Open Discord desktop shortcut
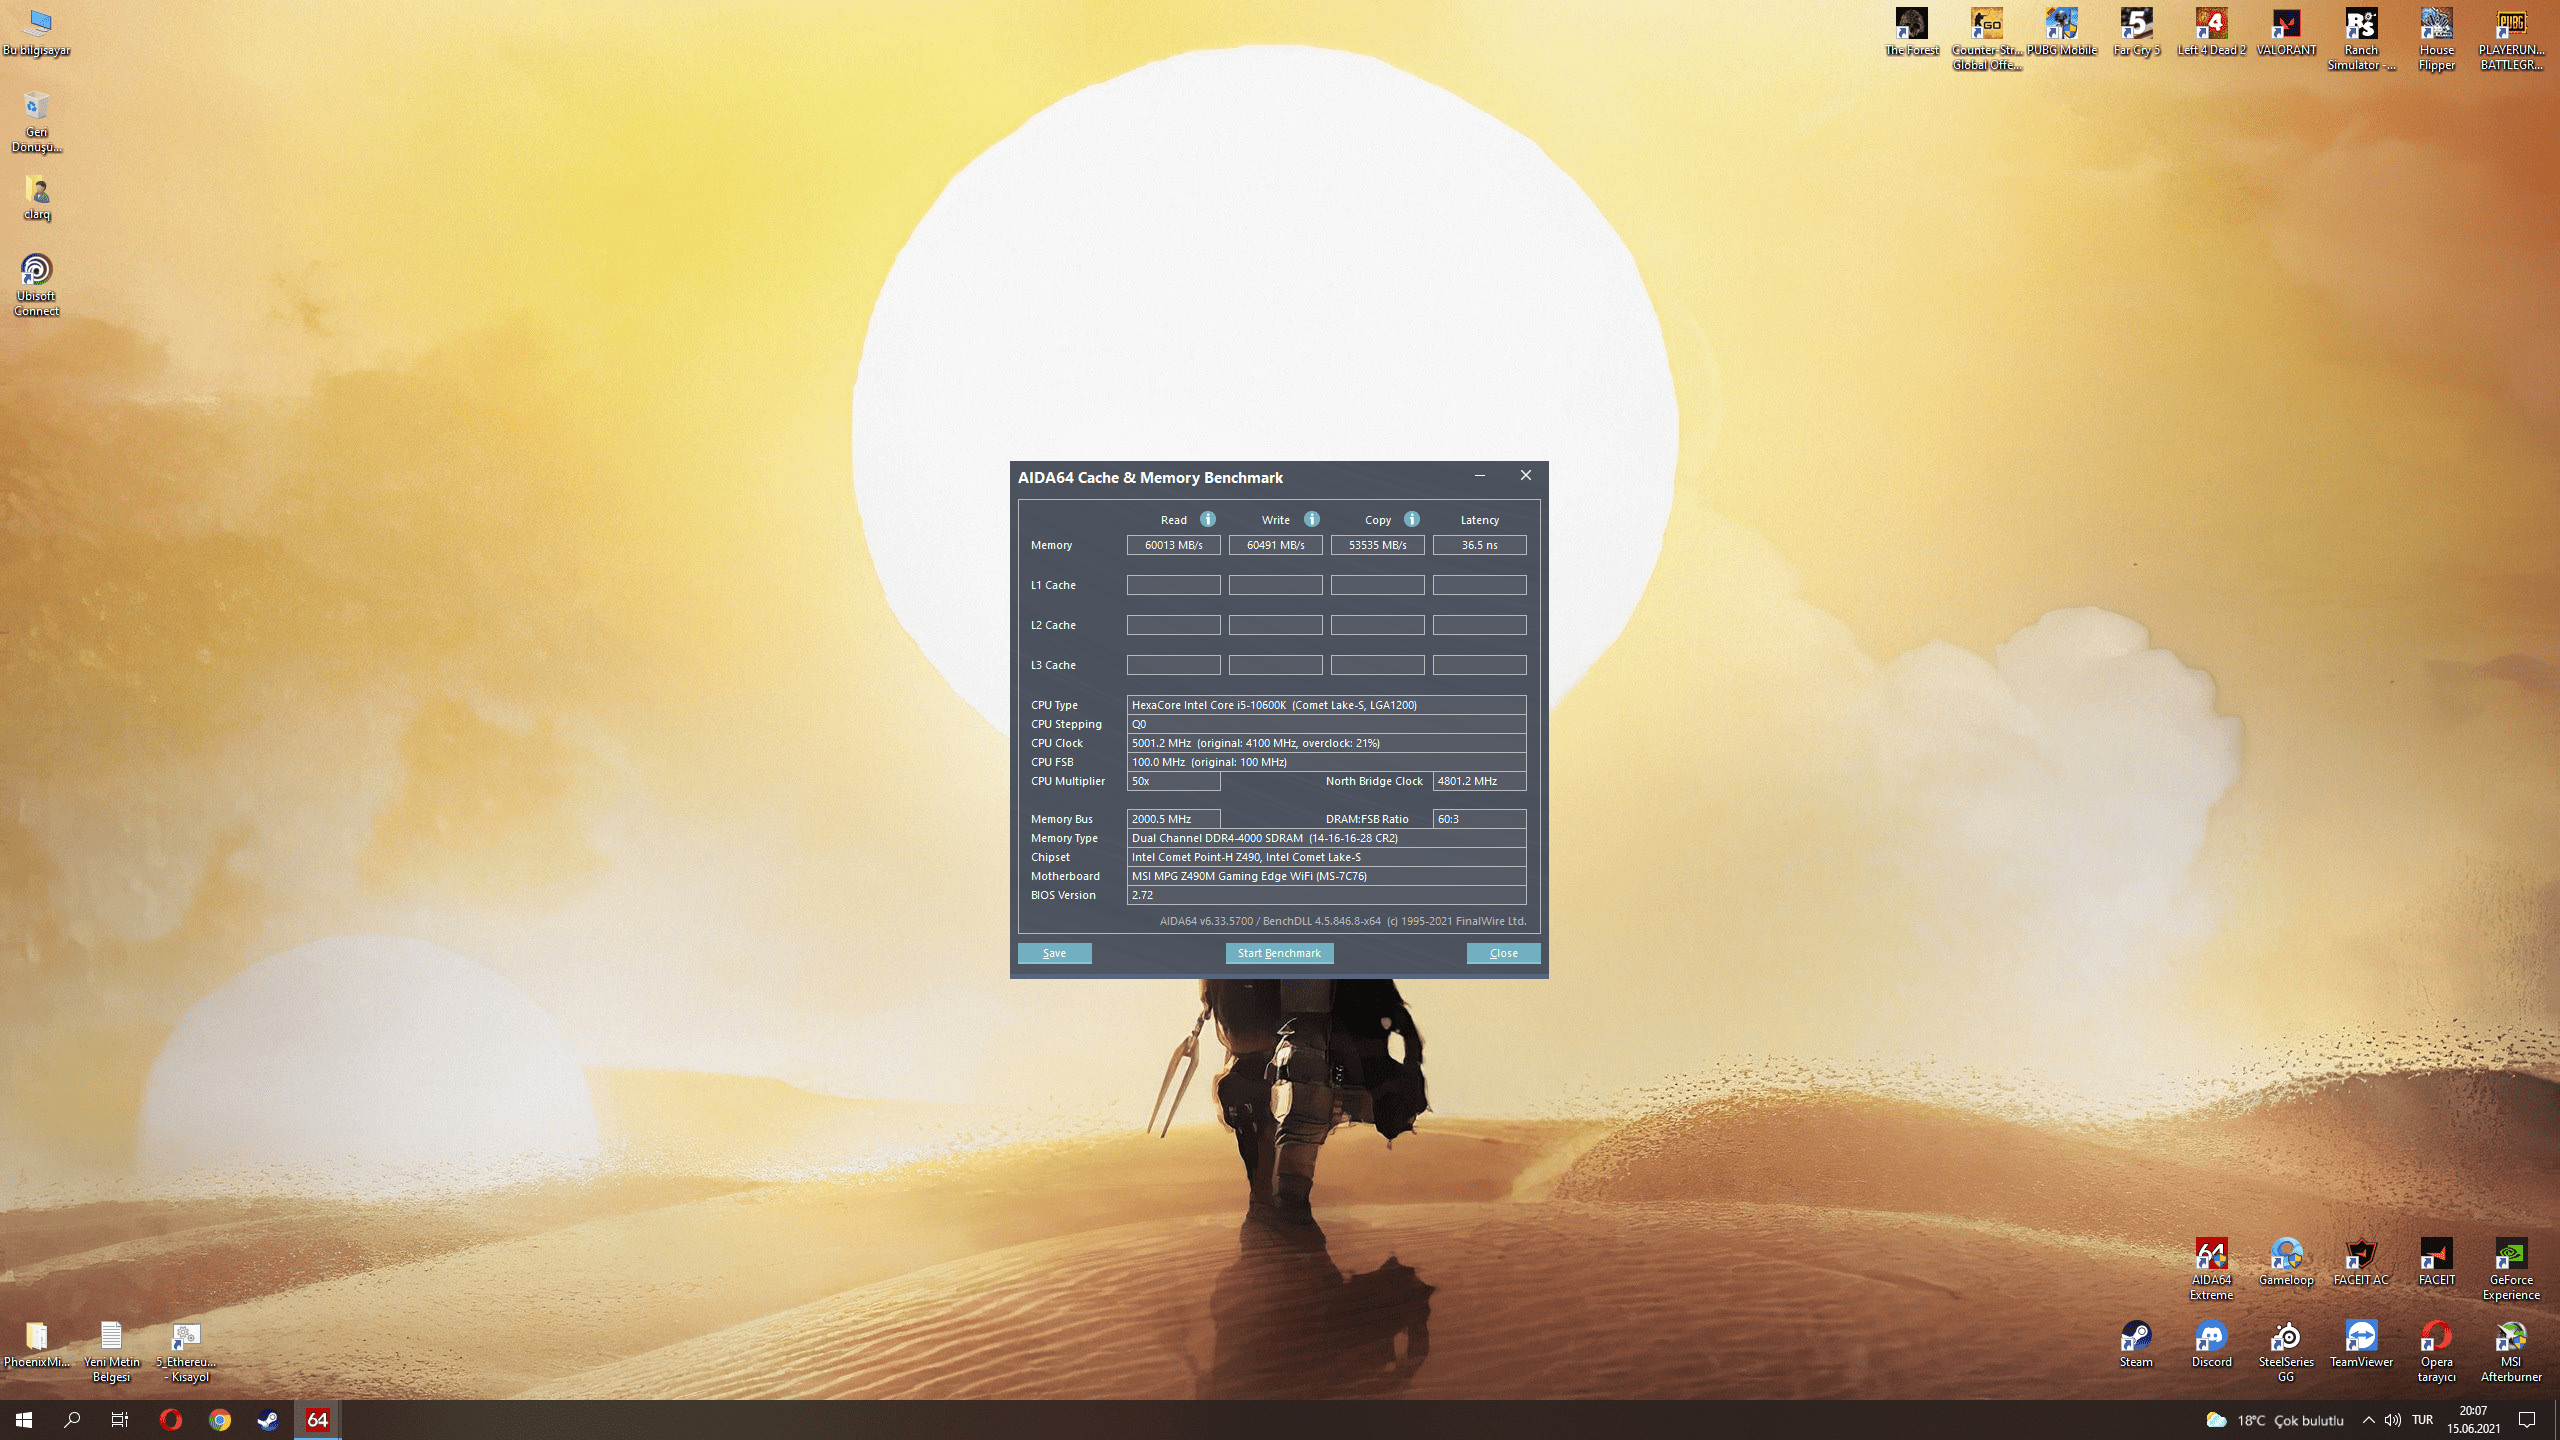 [2212, 1344]
